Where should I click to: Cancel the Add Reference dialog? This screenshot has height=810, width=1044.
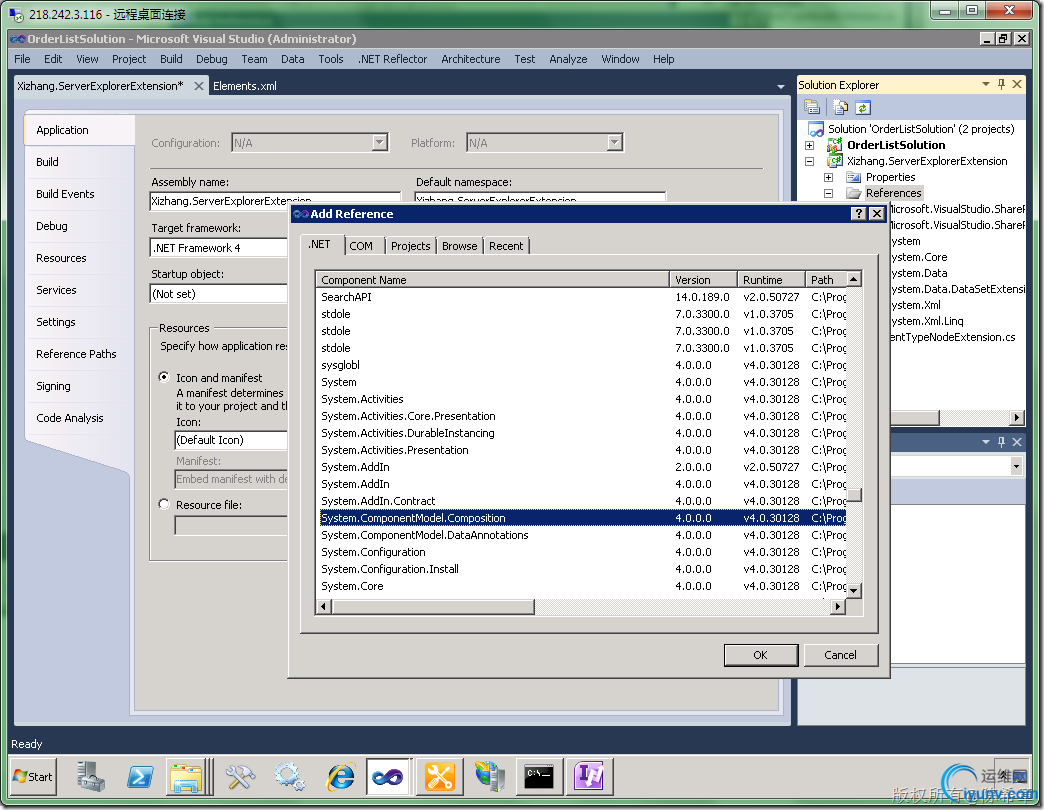[x=840, y=655]
